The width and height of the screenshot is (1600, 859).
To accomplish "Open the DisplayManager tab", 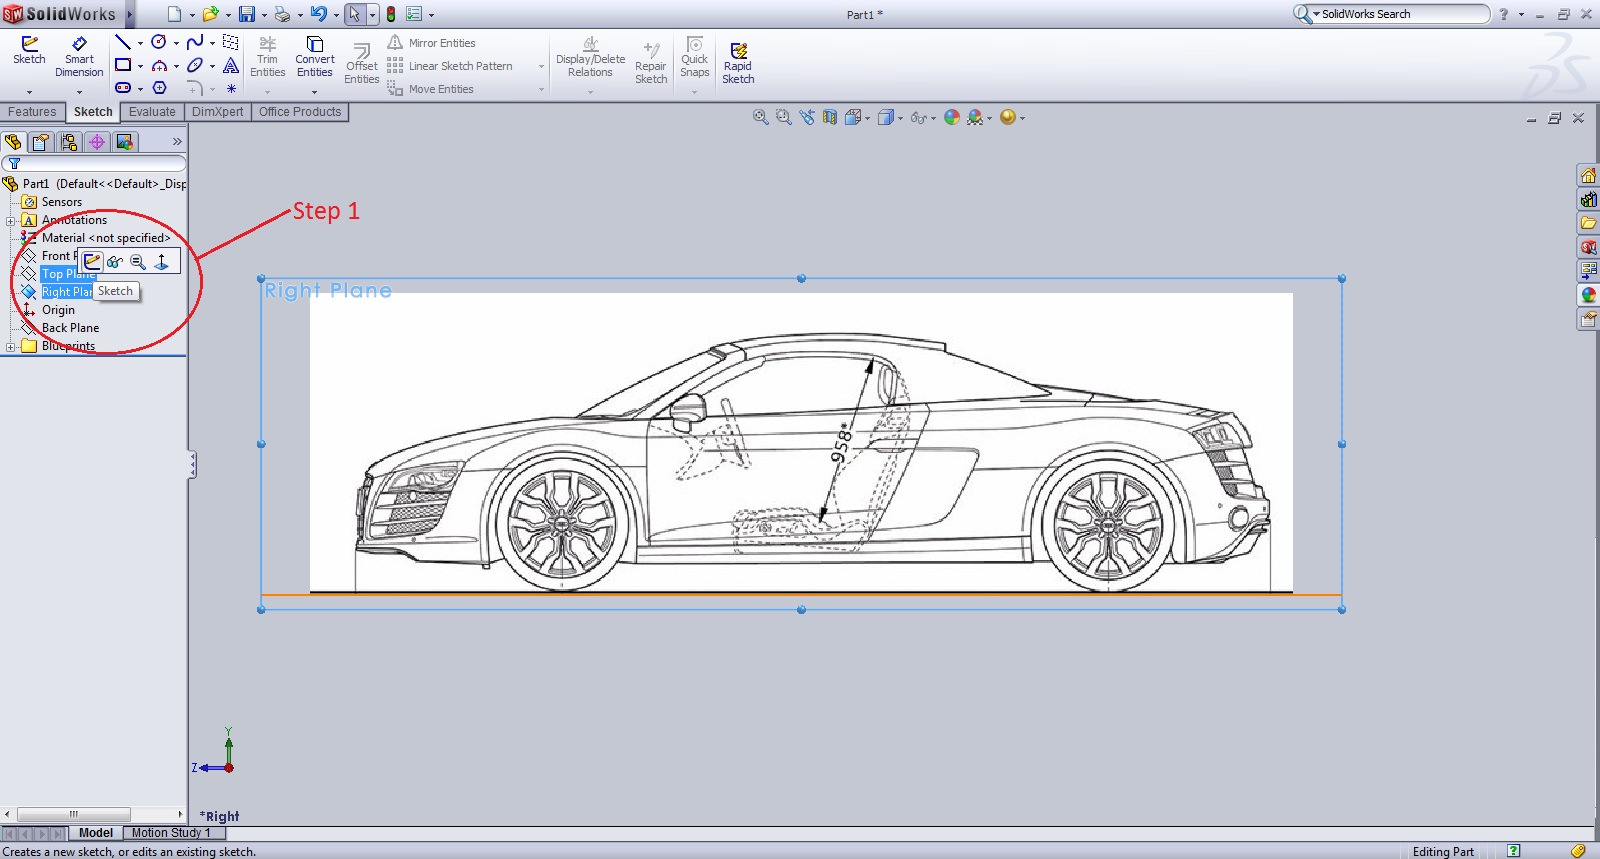I will click(x=125, y=142).
